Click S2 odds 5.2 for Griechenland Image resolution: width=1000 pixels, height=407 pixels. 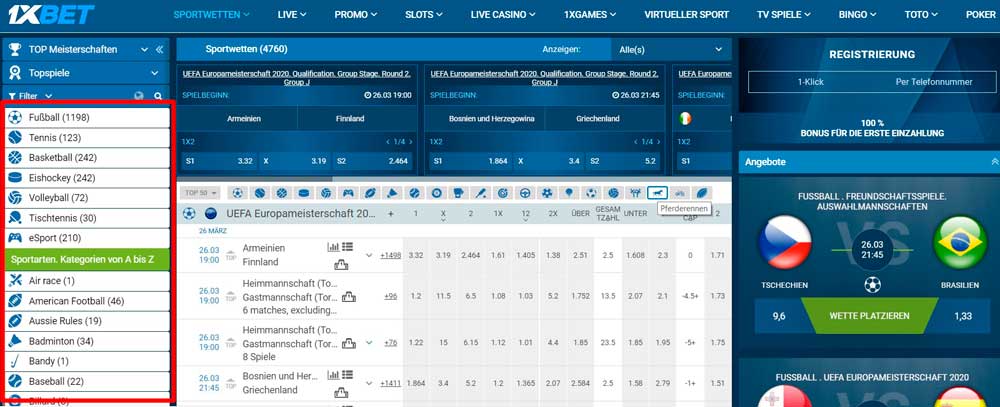click(x=622, y=161)
